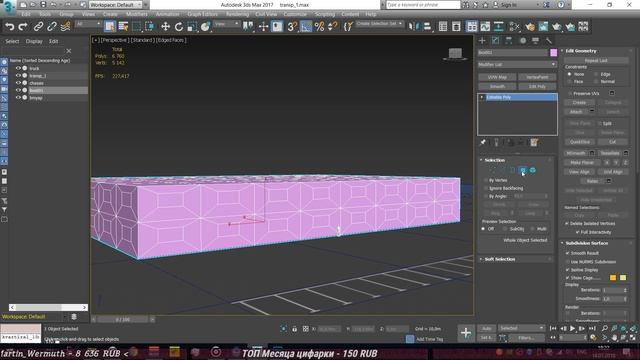Click the Repeat Last button
The width and height of the screenshot is (640, 360).
(596, 60)
